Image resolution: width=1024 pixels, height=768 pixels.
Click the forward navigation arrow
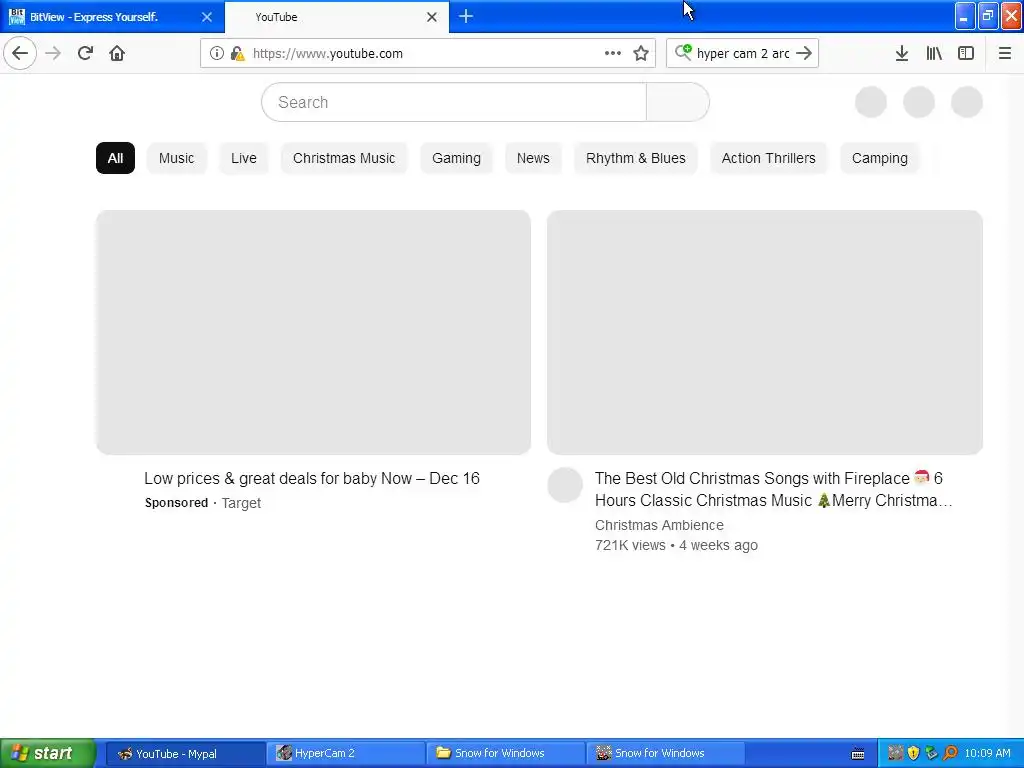(x=53, y=53)
